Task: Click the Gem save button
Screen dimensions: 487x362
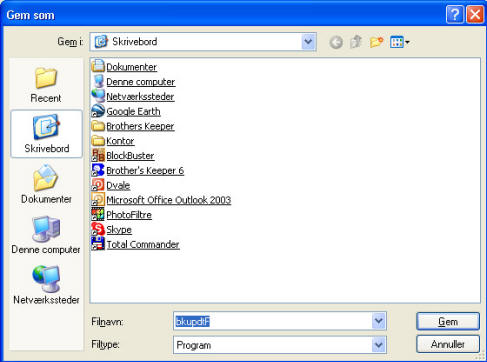Action: [x=448, y=321]
